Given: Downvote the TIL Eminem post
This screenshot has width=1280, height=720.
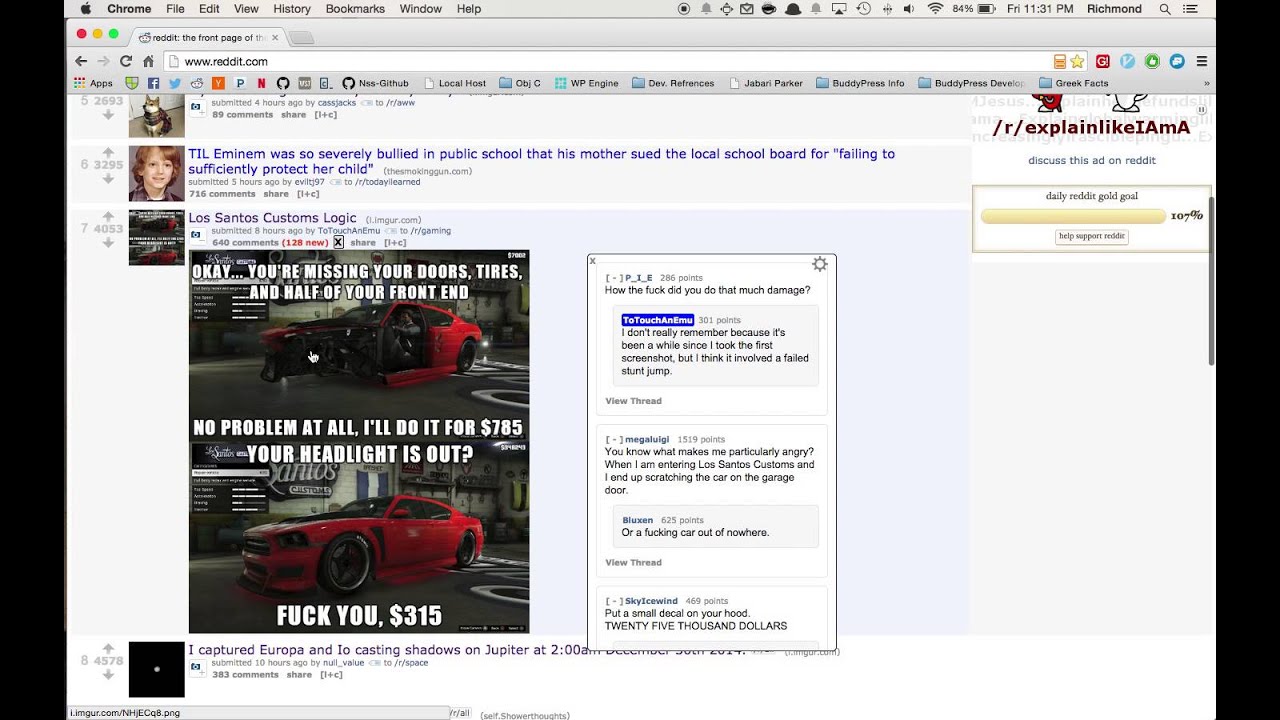Looking at the screenshot, I should 108,179.
